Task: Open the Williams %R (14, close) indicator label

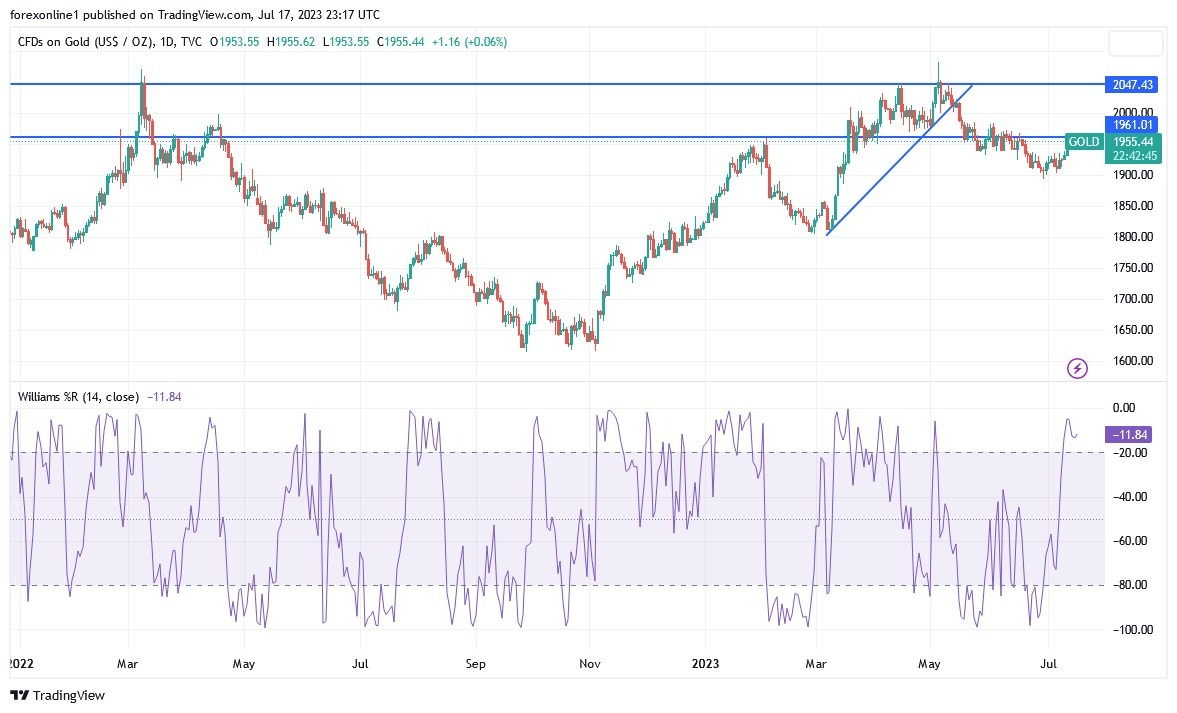Action: pyautogui.click(x=78, y=397)
